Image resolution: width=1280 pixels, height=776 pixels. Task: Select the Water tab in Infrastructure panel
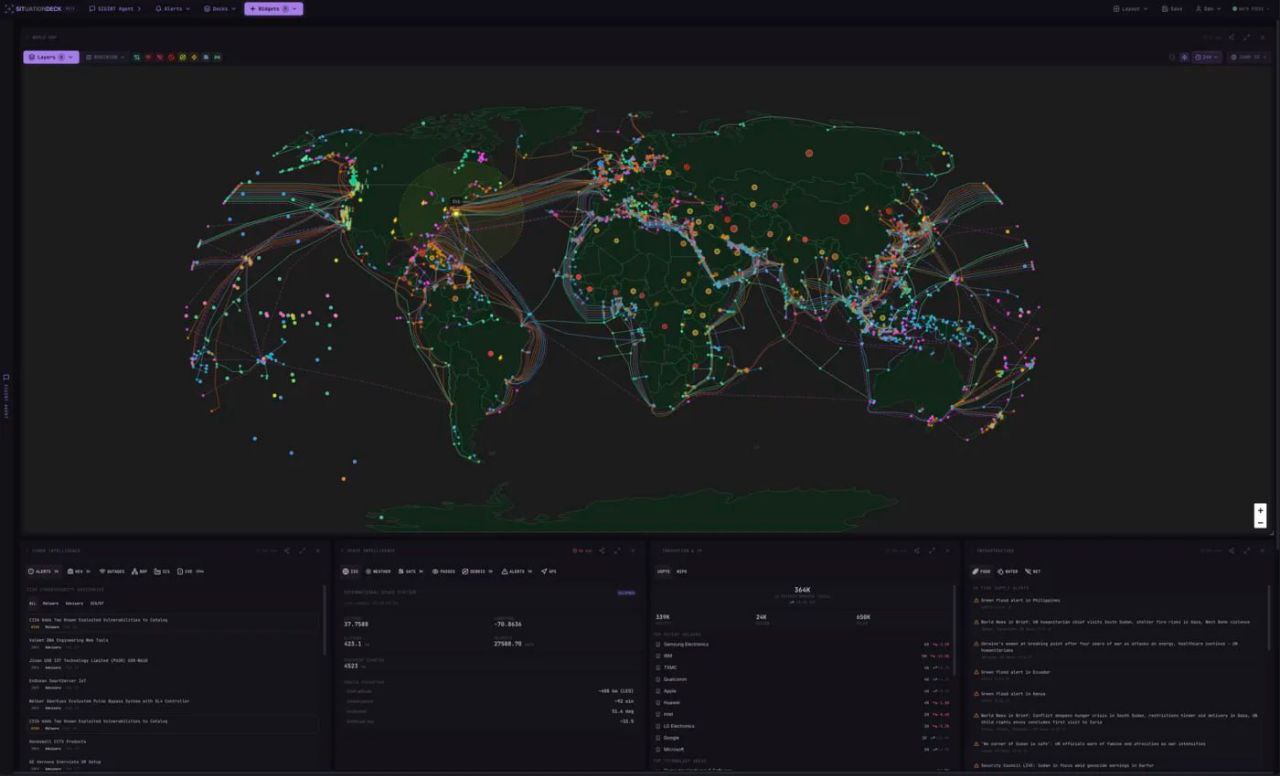point(1007,572)
